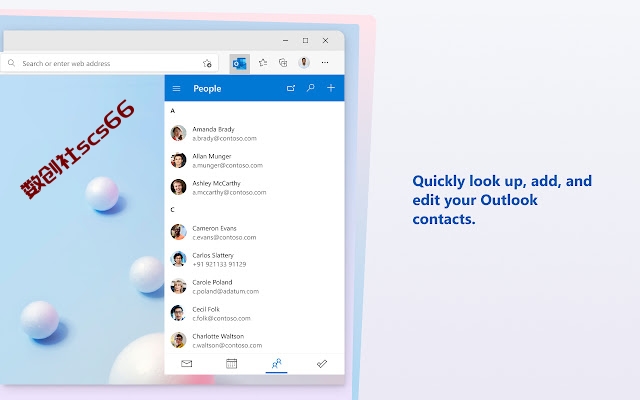Open Charlotte Waltson's contact photo
The height and width of the screenshot is (400, 640).
click(x=178, y=340)
